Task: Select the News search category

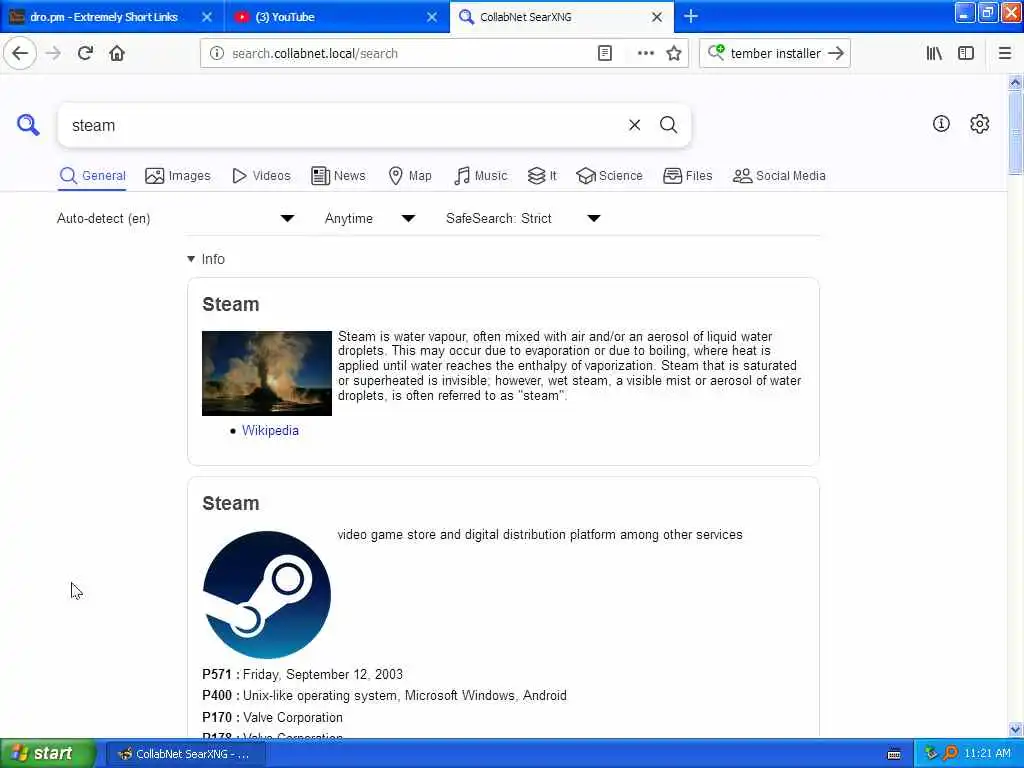Action: pos(338,176)
